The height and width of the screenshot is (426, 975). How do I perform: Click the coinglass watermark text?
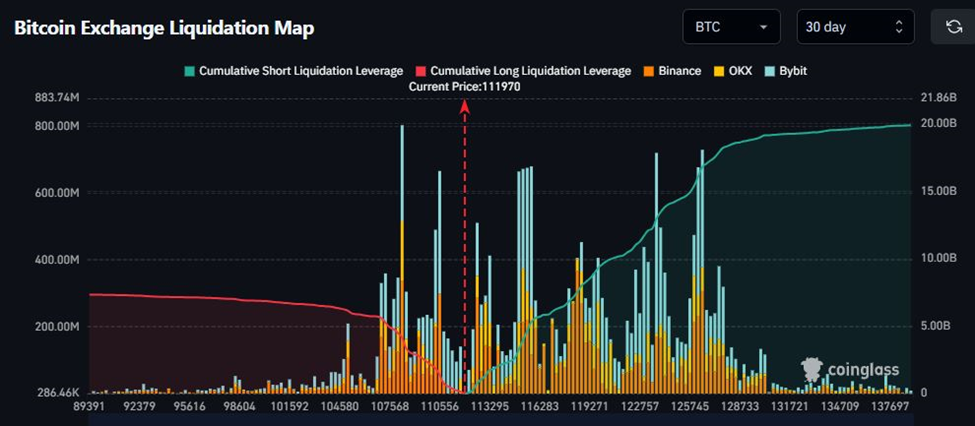[863, 370]
